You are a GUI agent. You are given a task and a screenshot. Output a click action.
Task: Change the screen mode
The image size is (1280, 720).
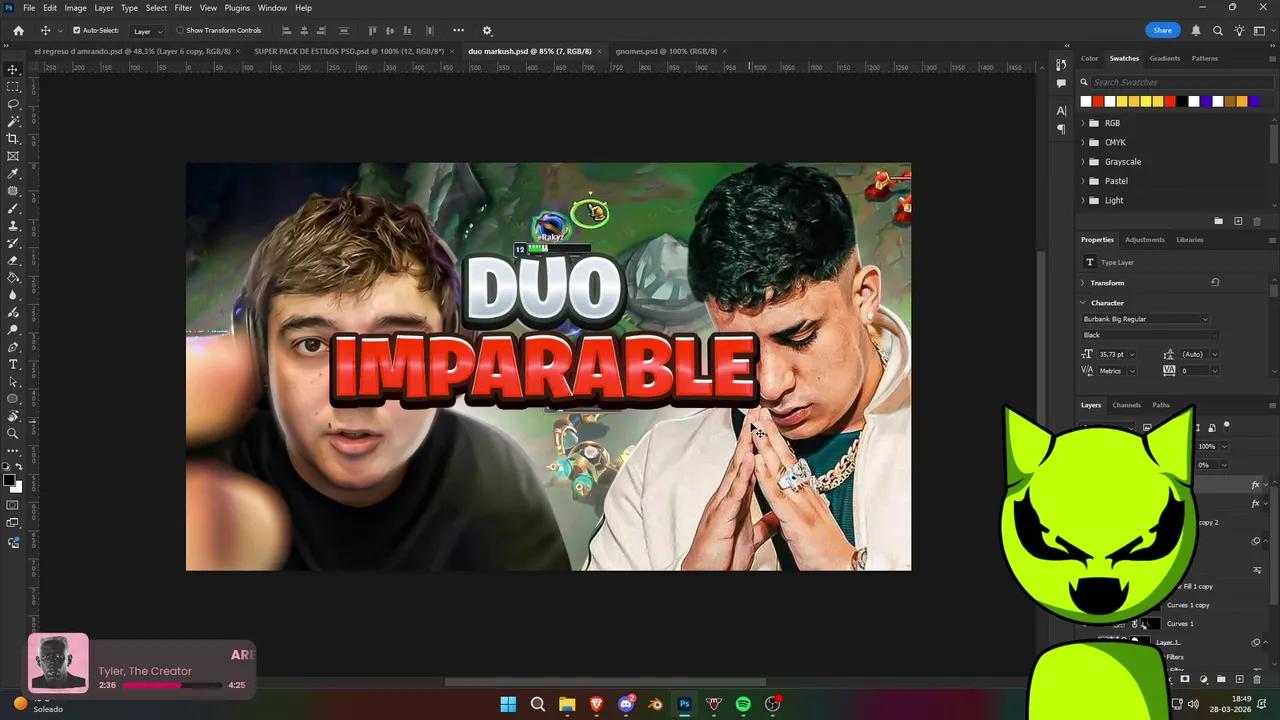click(x=13, y=523)
